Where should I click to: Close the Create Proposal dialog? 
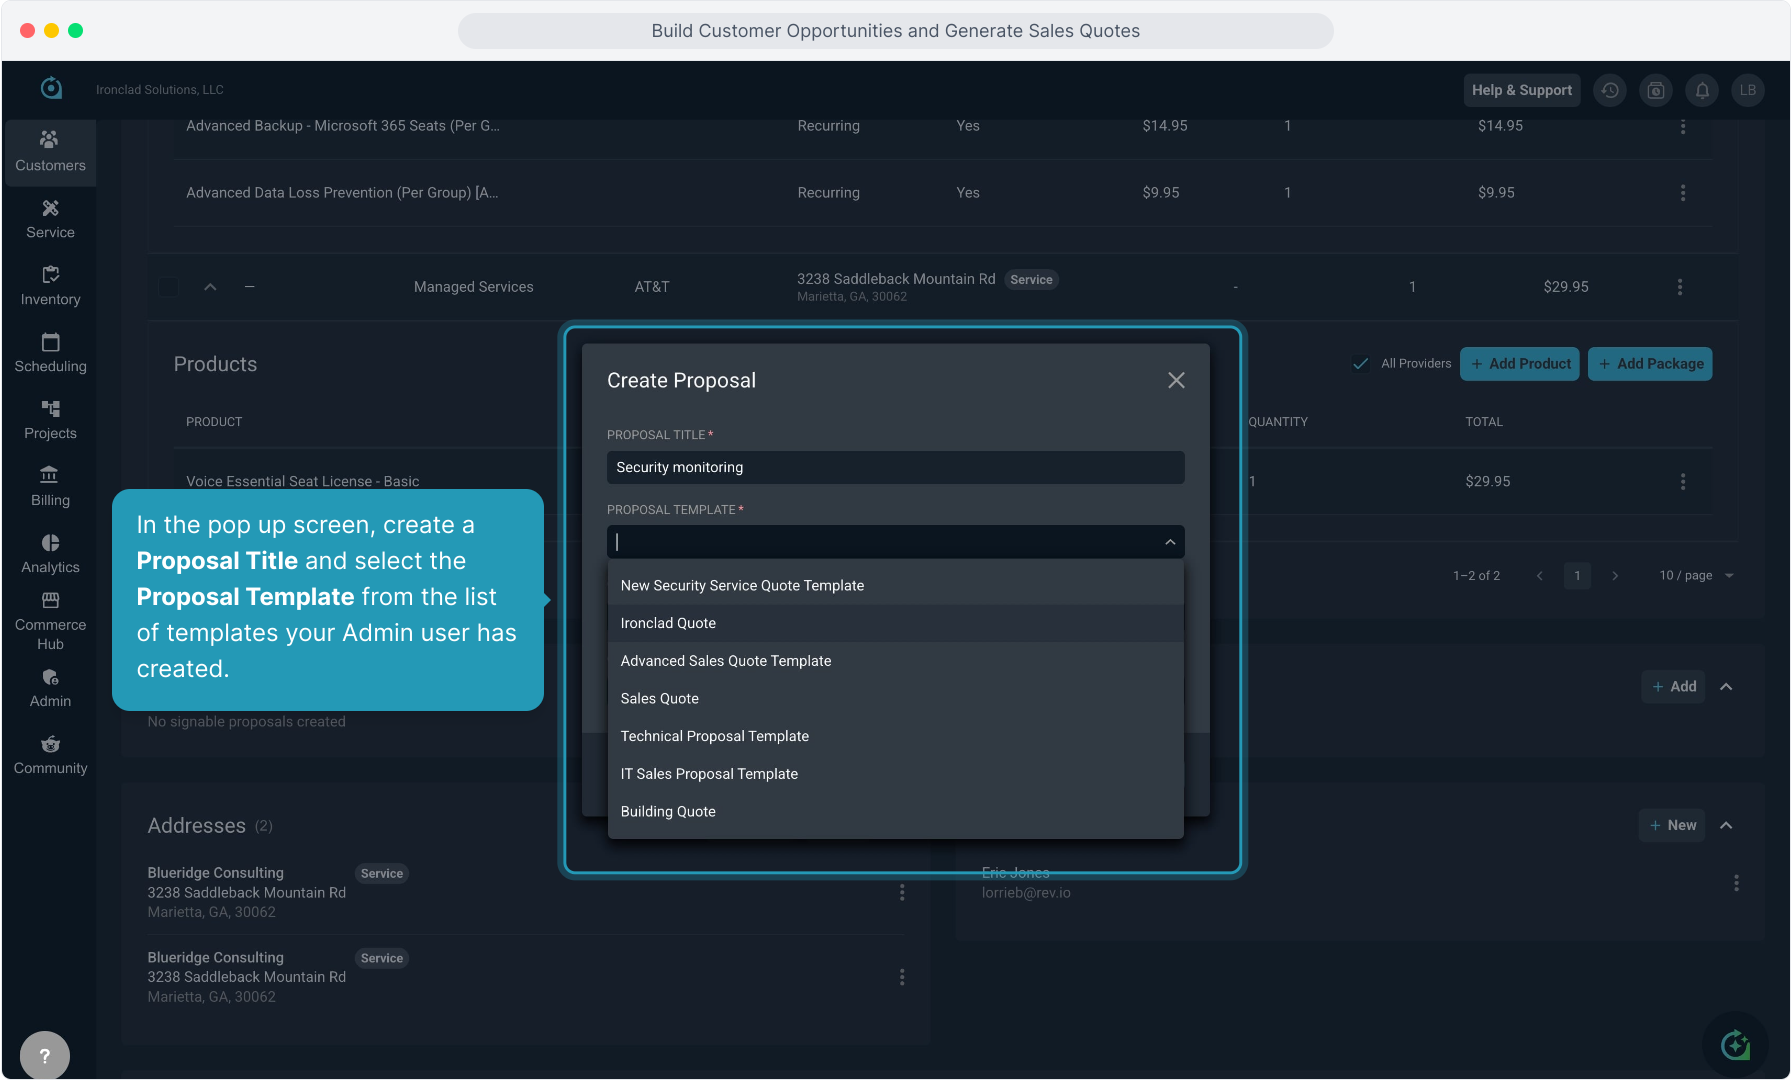1176,380
